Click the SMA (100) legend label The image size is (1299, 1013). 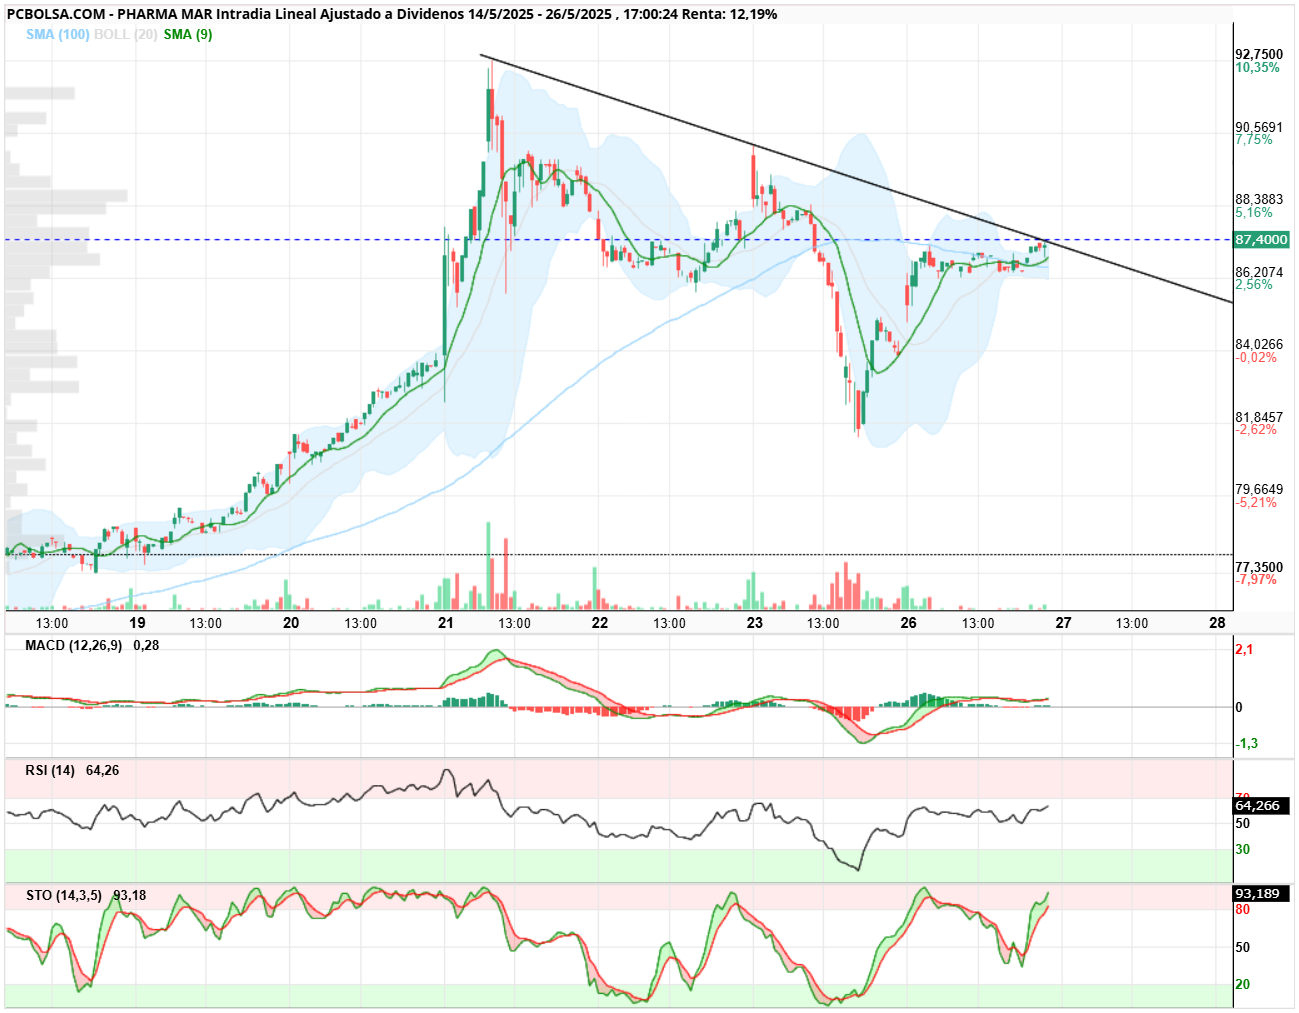coord(58,34)
